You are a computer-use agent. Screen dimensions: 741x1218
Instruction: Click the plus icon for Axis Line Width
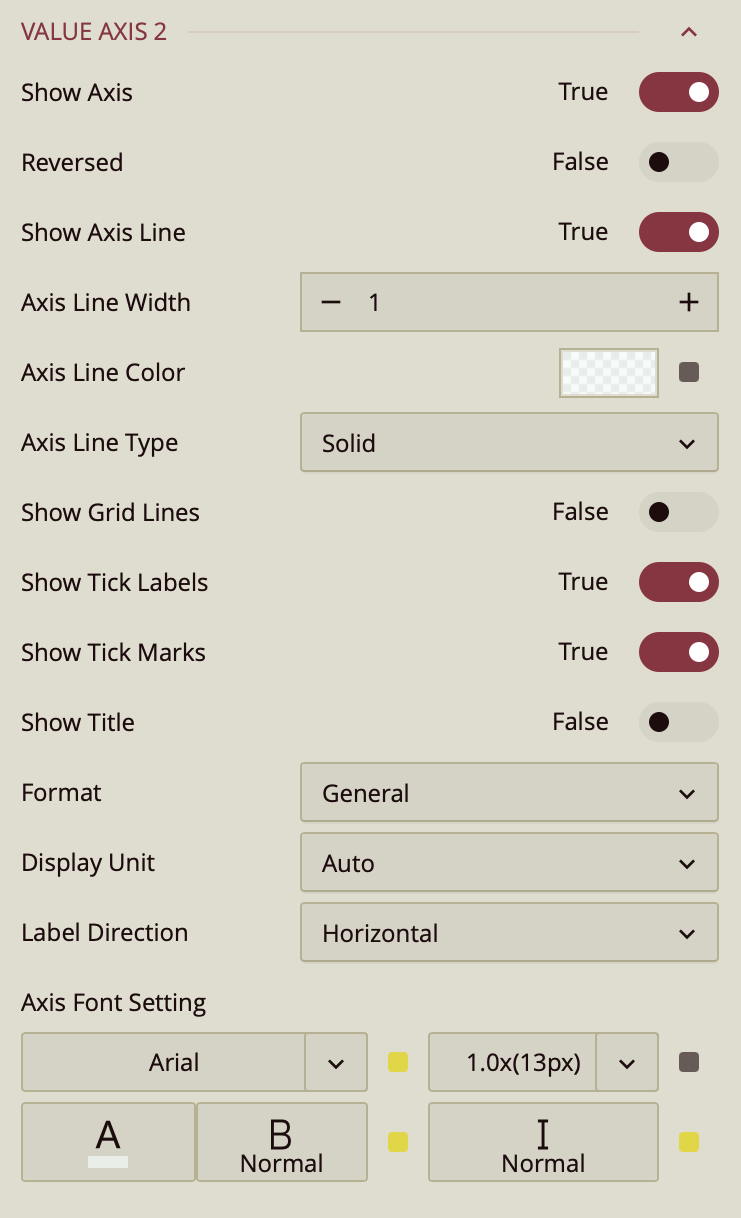pyautogui.click(x=688, y=302)
